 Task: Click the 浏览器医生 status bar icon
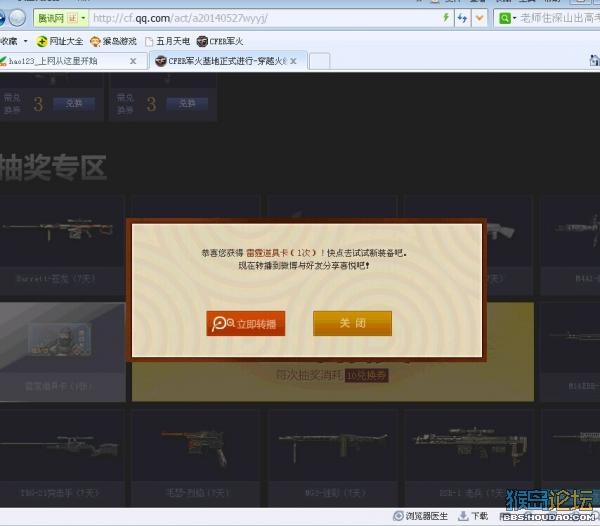pyautogui.click(x=398, y=516)
